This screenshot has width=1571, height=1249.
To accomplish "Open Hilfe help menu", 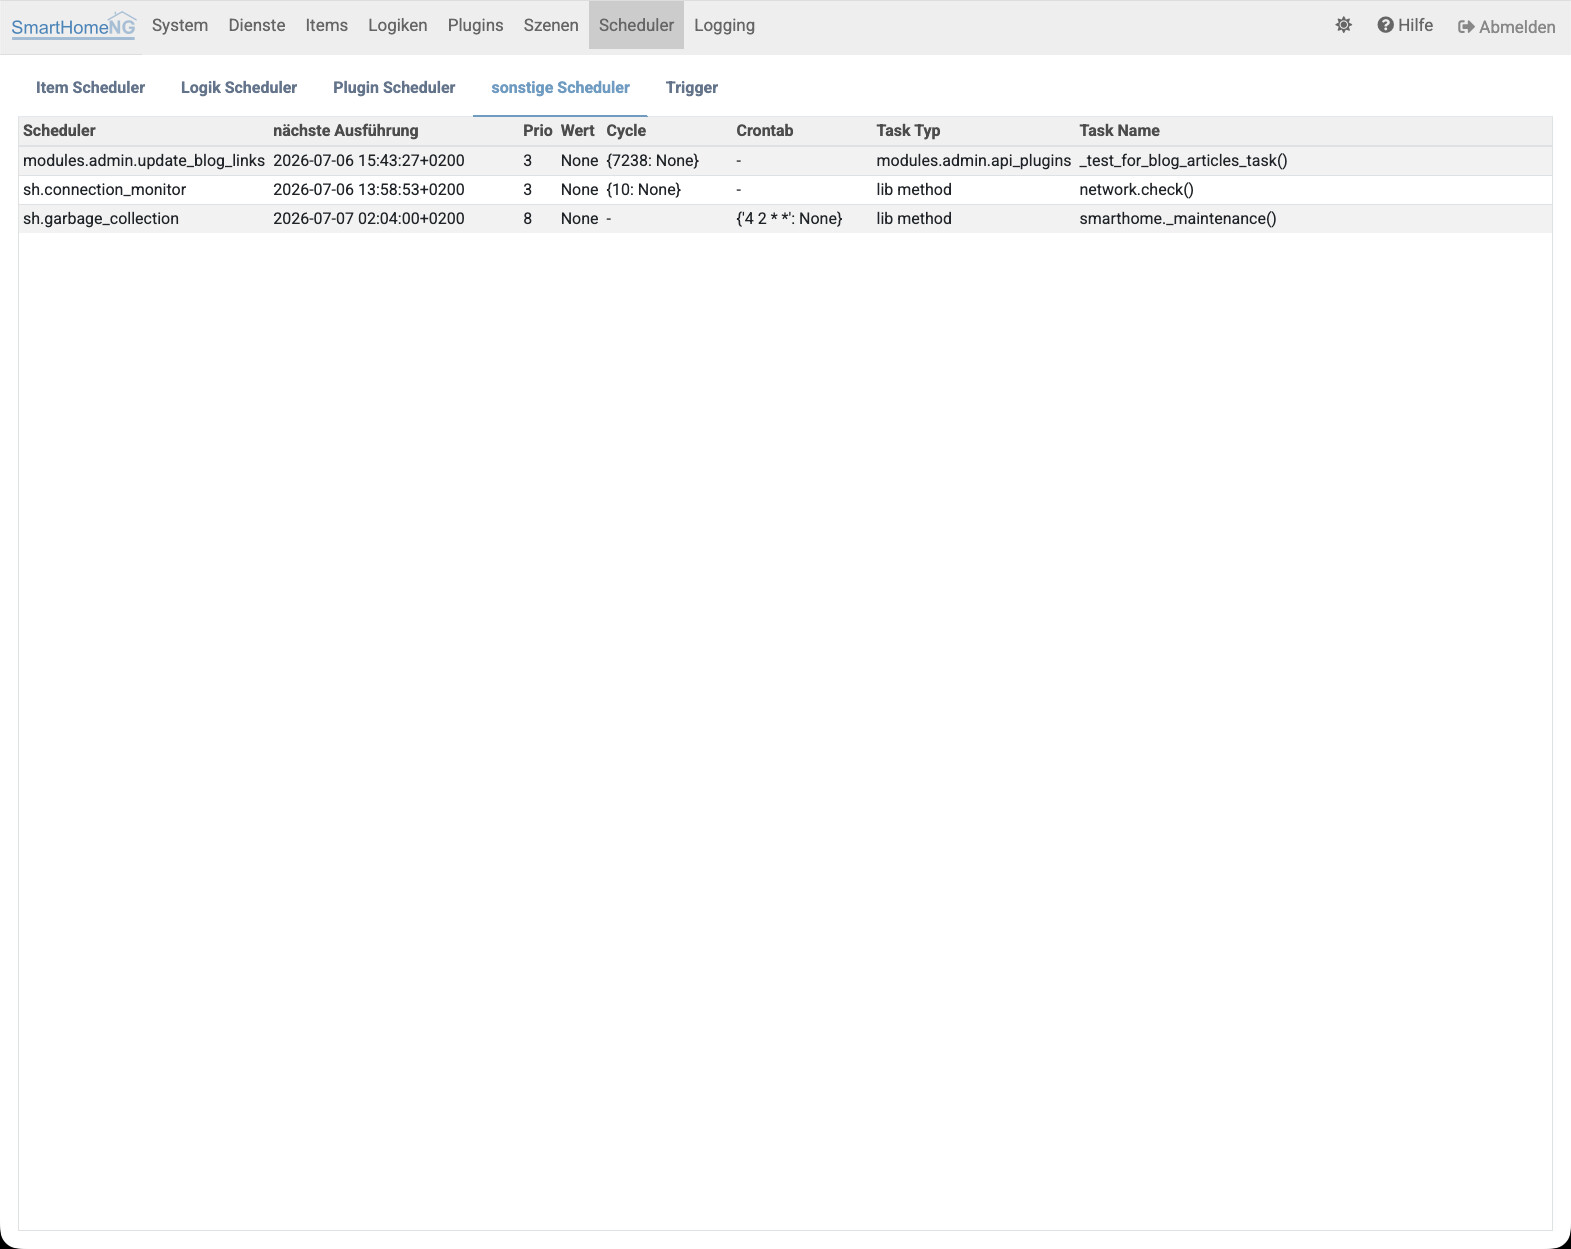I will pos(1405,25).
